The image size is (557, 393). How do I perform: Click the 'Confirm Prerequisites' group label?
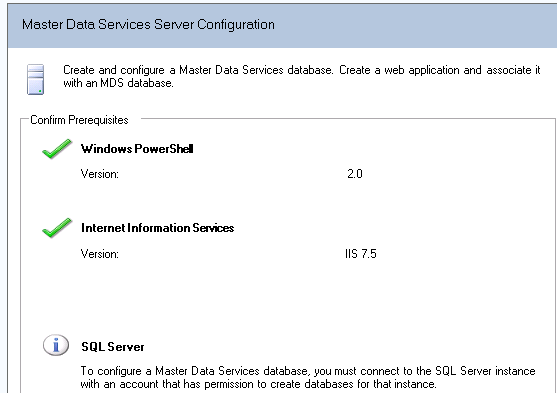(x=79, y=120)
